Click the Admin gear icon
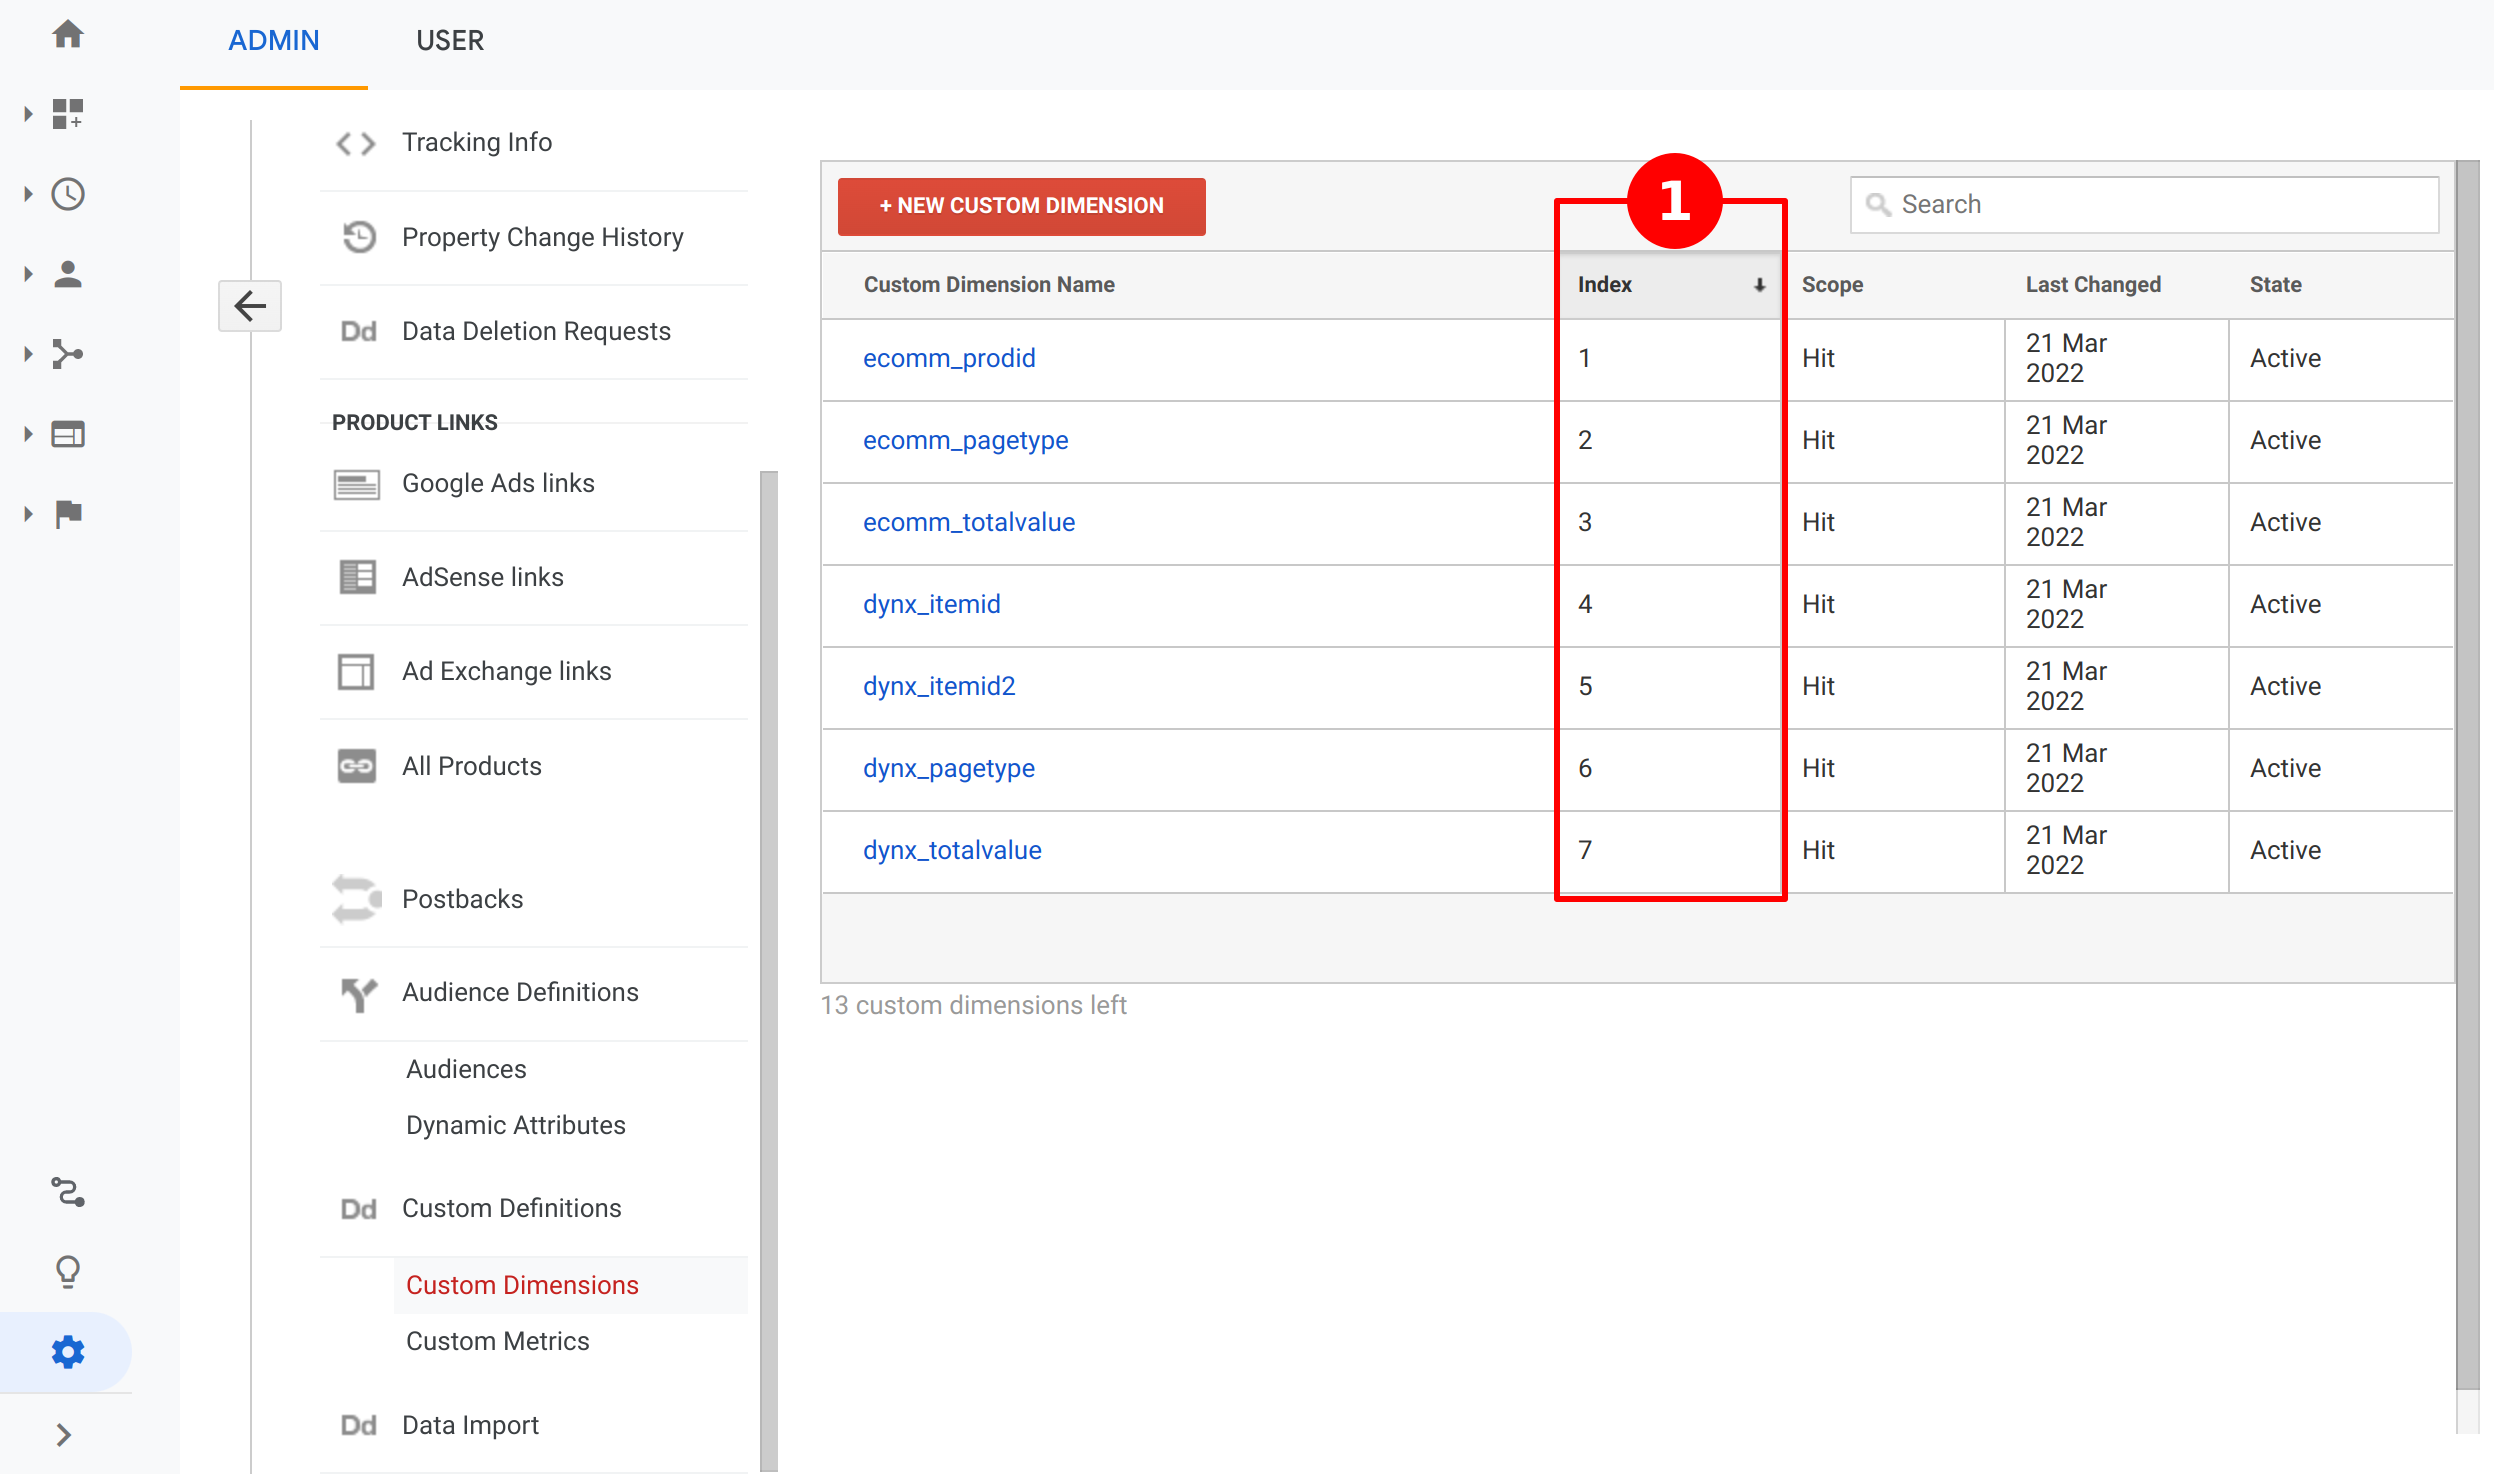This screenshot has width=2494, height=1474. pyautogui.click(x=67, y=1352)
